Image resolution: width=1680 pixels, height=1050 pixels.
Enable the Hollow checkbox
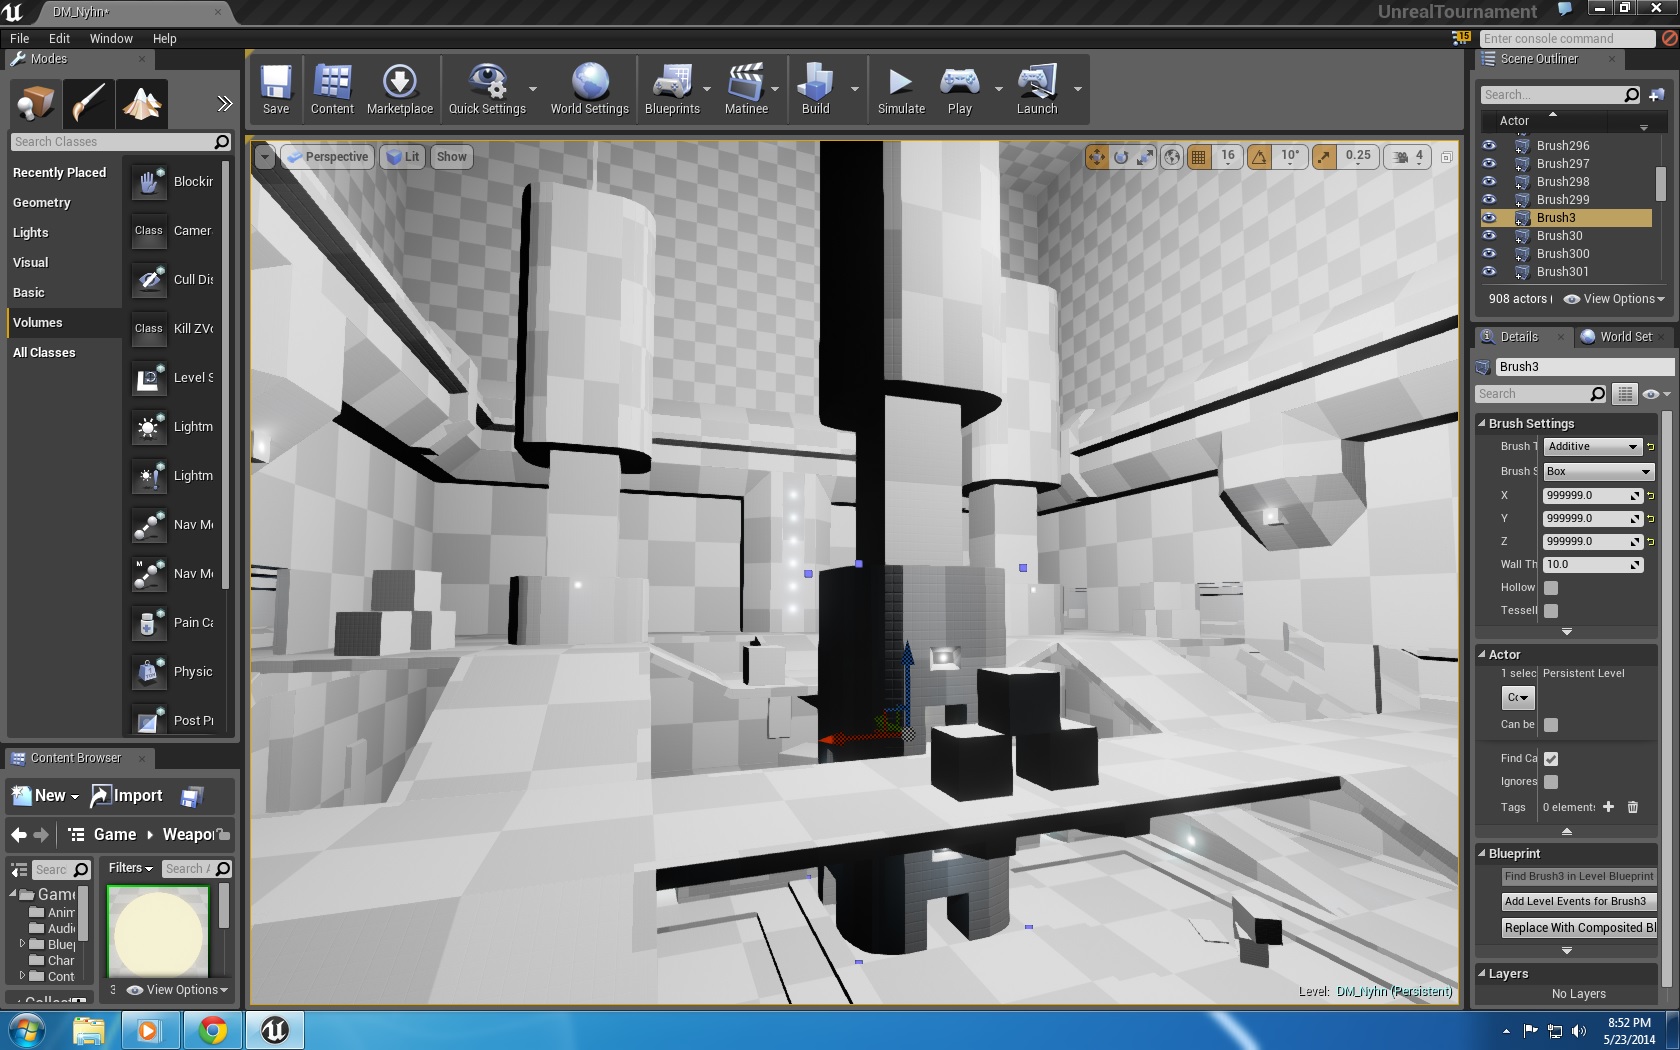coord(1551,588)
